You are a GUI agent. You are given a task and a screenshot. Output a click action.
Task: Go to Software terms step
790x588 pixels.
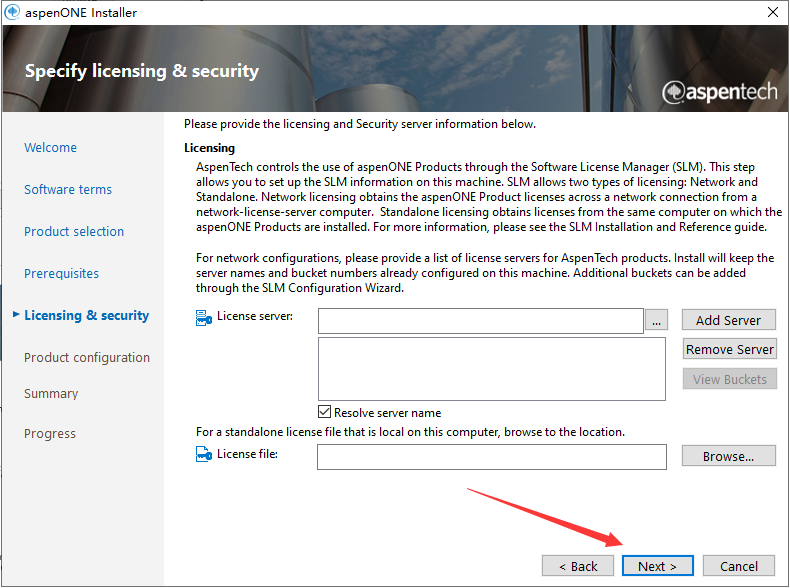[x=68, y=190]
